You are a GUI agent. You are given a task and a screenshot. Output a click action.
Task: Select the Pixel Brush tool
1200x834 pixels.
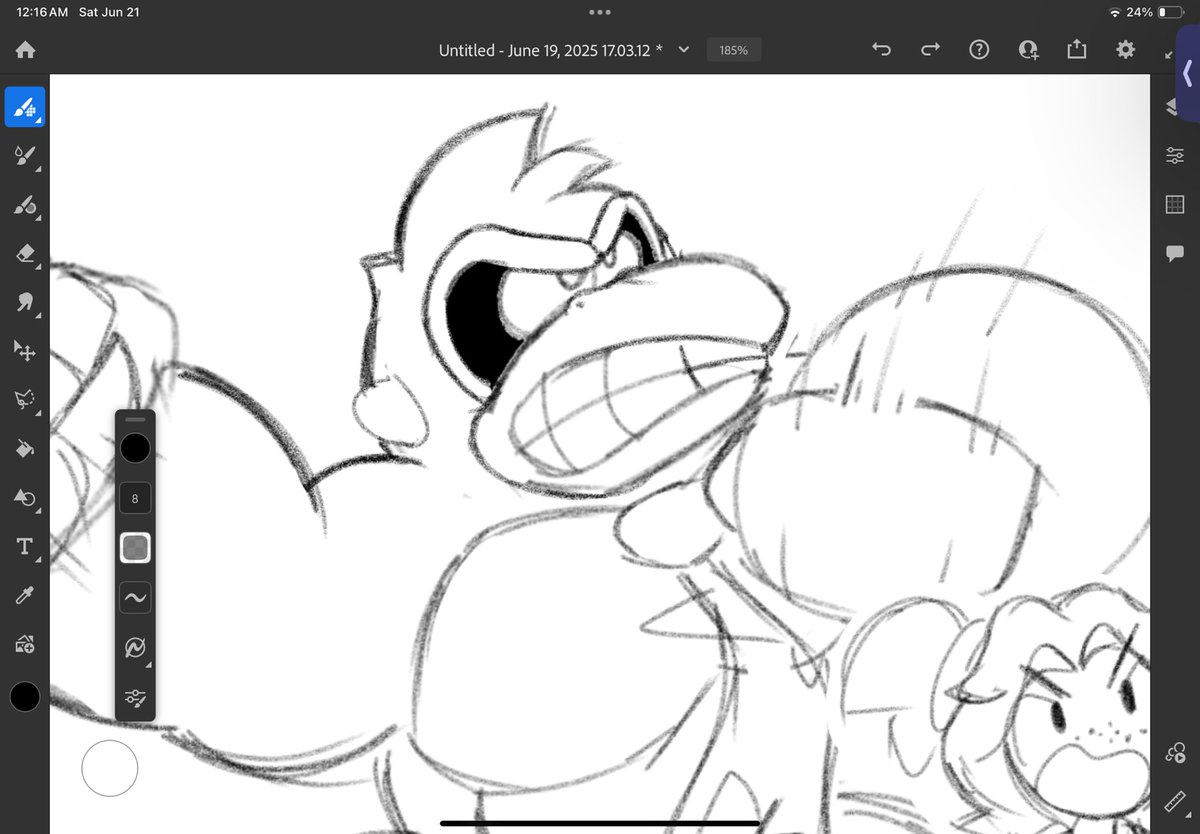click(25, 107)
